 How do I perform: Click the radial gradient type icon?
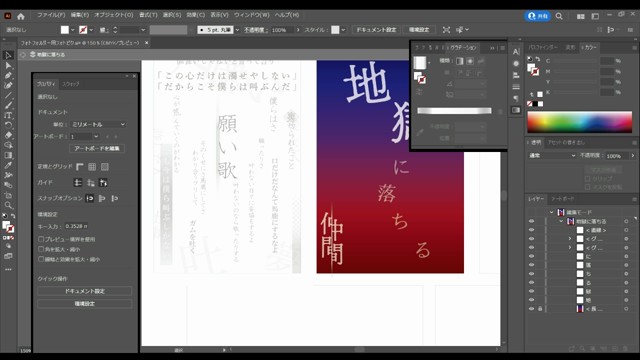[x=470, y=61]
